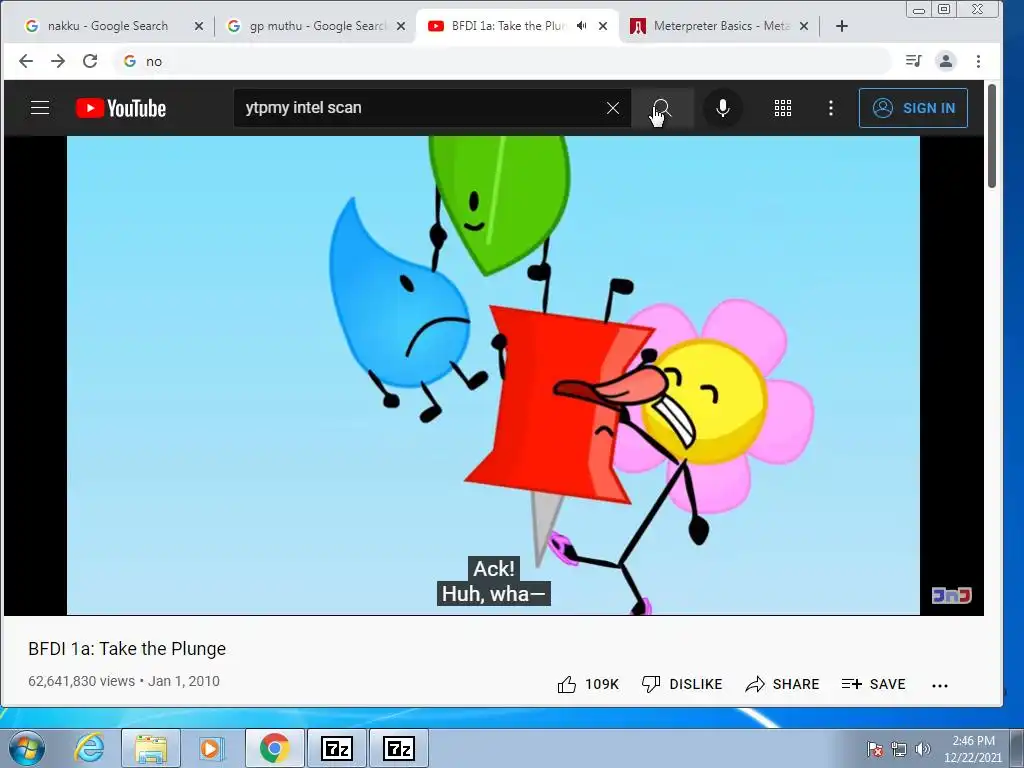
Task: Open Chrome media controls icon
Action: 914,61
